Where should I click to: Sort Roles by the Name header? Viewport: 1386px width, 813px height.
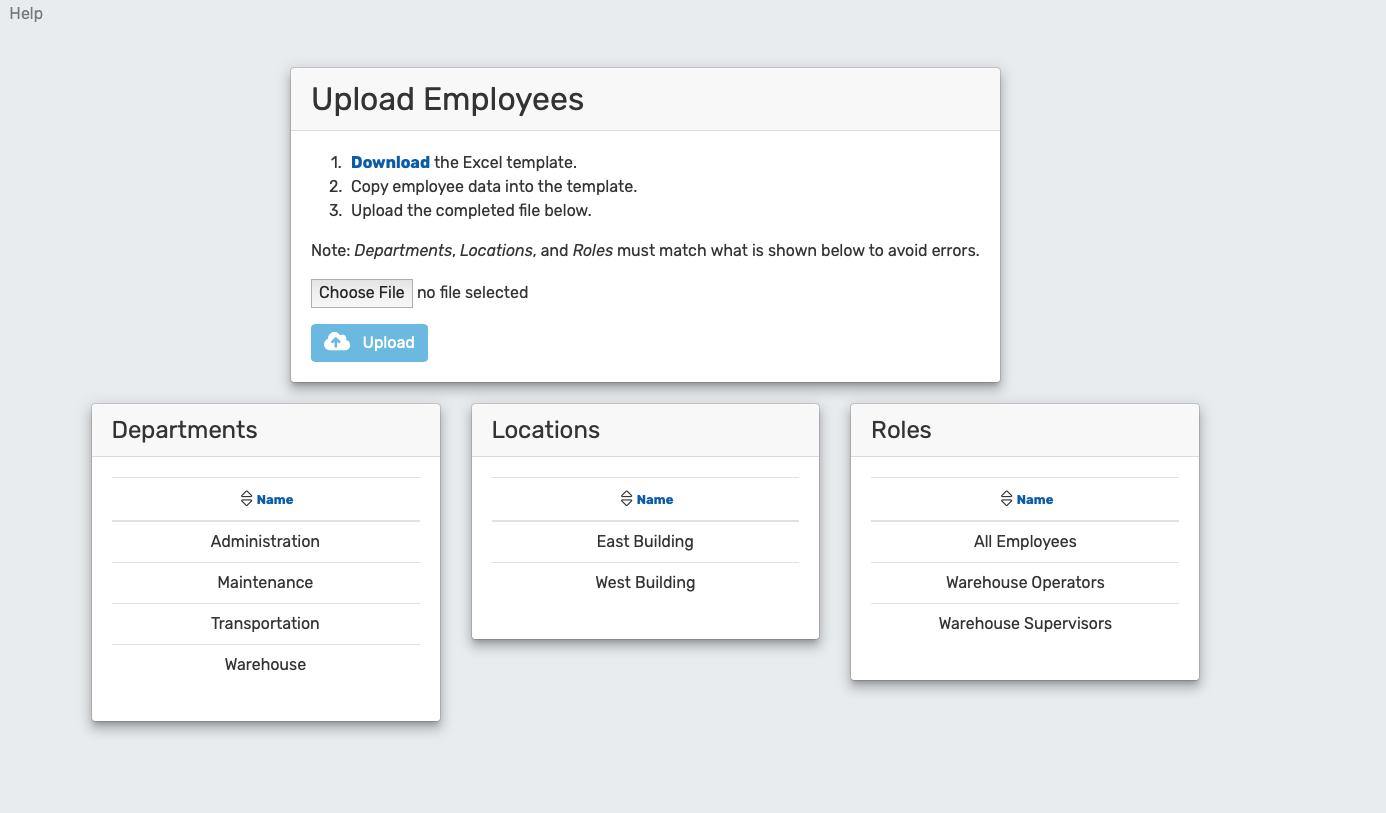(x=1035, y=500)
